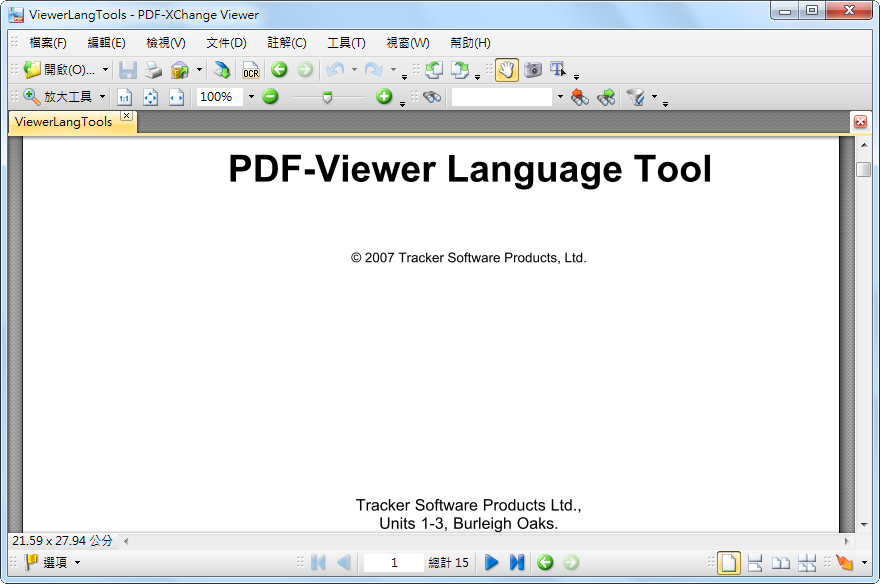This screenshot has height=584, width=880.
Task: Open the 檔案(F) menu
Action: coord(46,43)
